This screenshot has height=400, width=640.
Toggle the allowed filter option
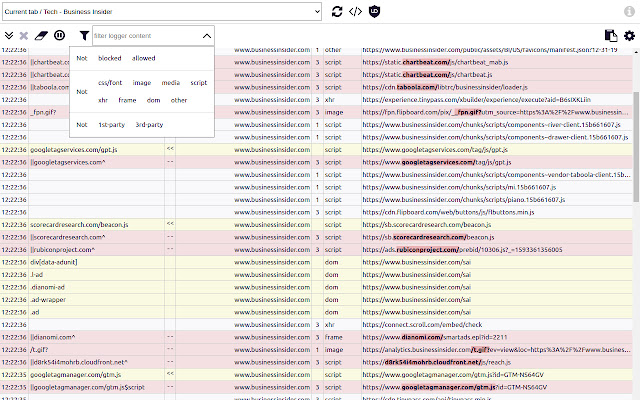pos(143,58)
